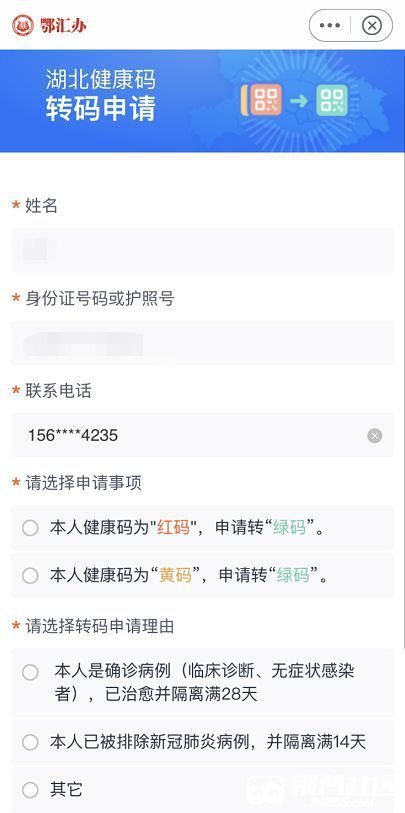The height and width of the screenshot is (813, 405).
Task: Tap the red QR code icon in banner
Action: [265, 100]
